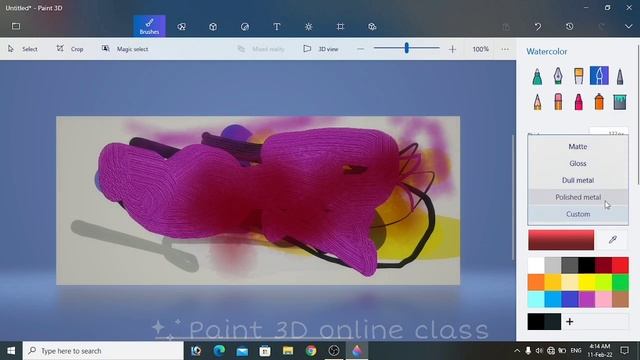This screenshot has width=640, height=360.
Task: Select the Pencil brush
Action: coord(538,102)
